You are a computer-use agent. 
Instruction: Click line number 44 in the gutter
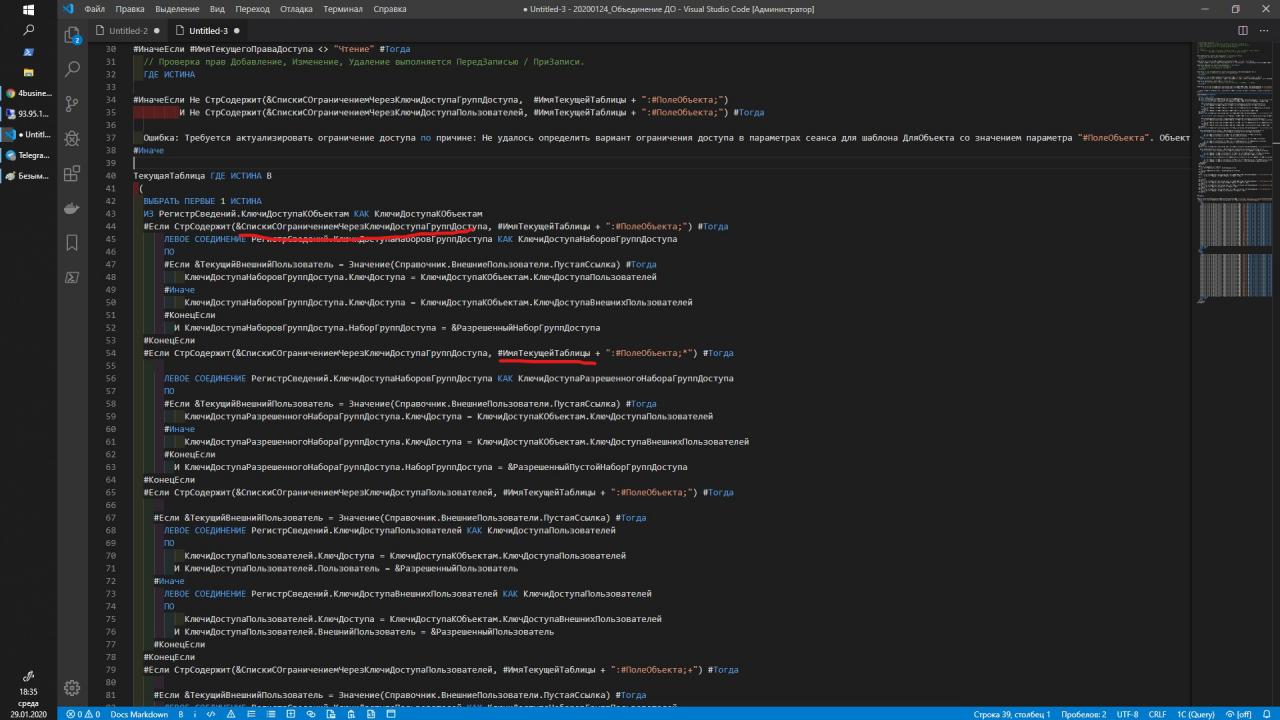point(111,226)
